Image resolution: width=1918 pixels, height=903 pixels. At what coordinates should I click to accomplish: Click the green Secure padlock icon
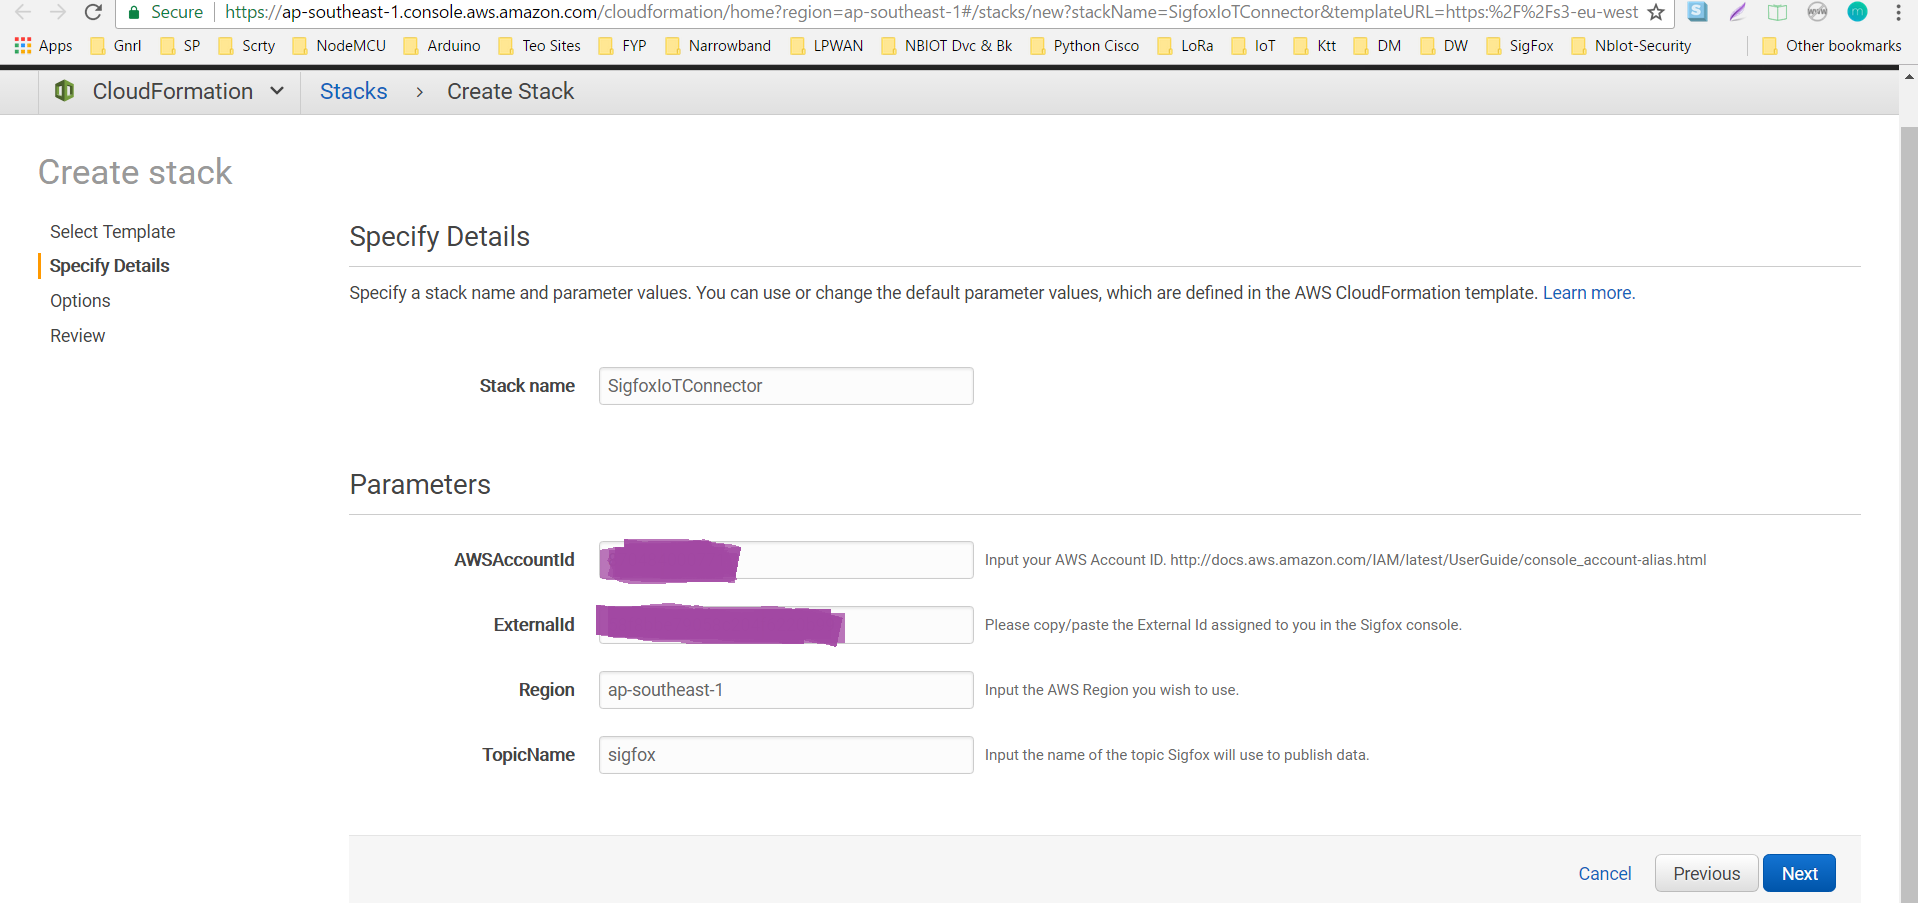click(x=134, y=12)
